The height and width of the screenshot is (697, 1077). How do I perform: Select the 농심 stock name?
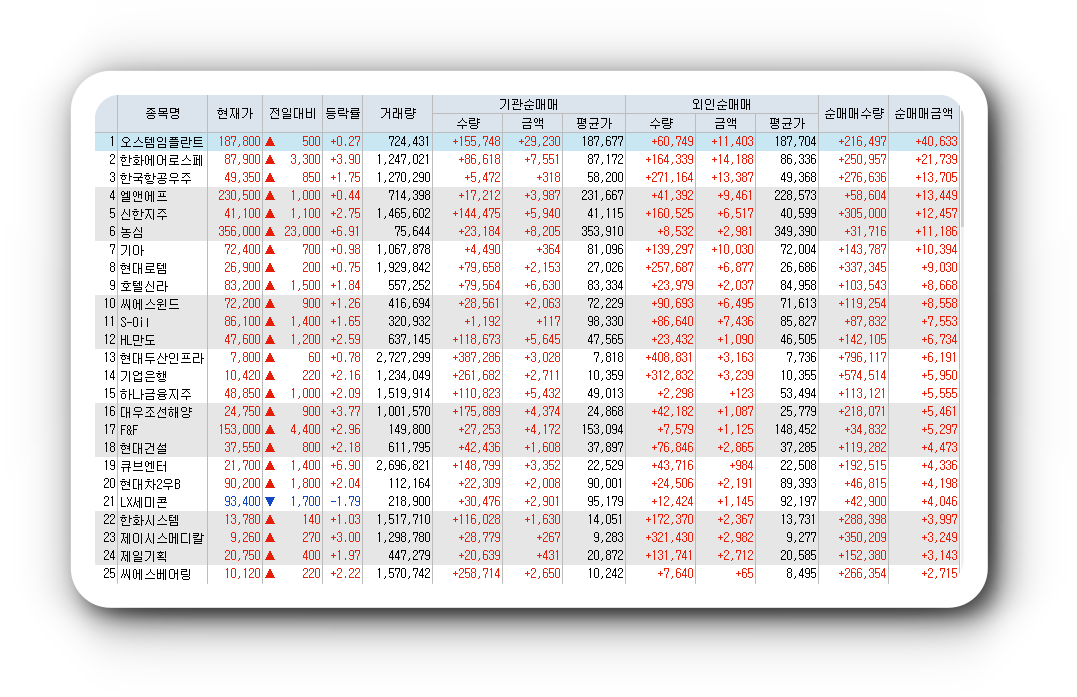pos(131,231)
